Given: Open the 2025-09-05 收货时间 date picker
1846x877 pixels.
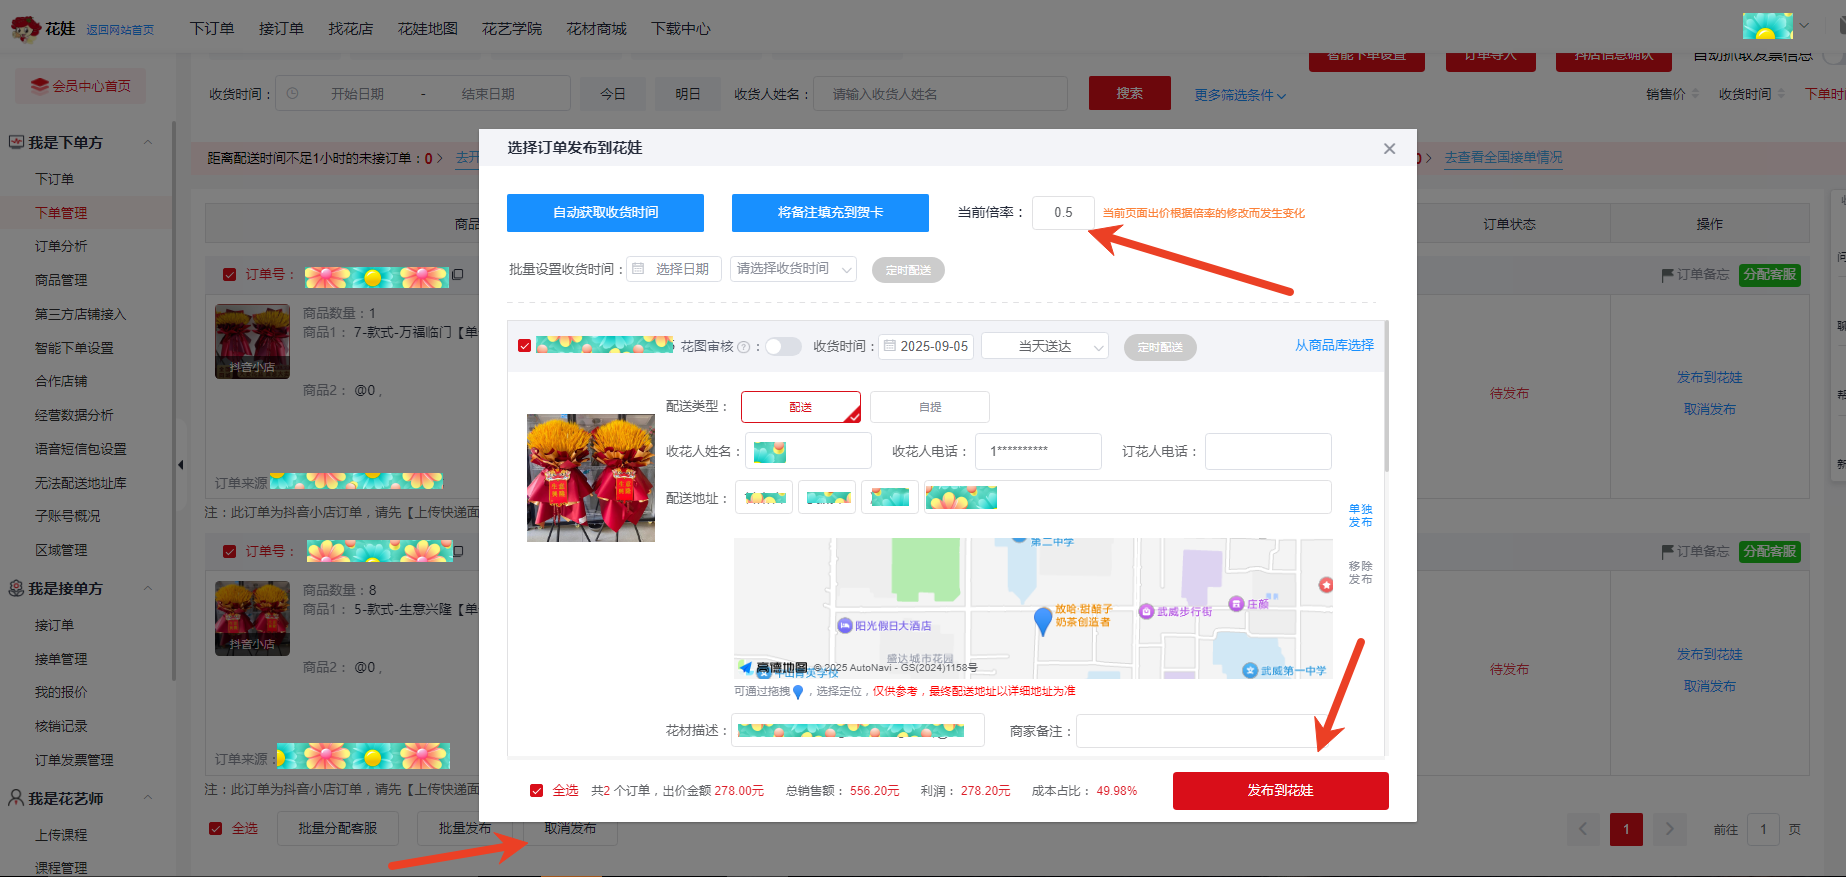Looking at the screenshot, I should pyautogui.click(x=926, y=346).
